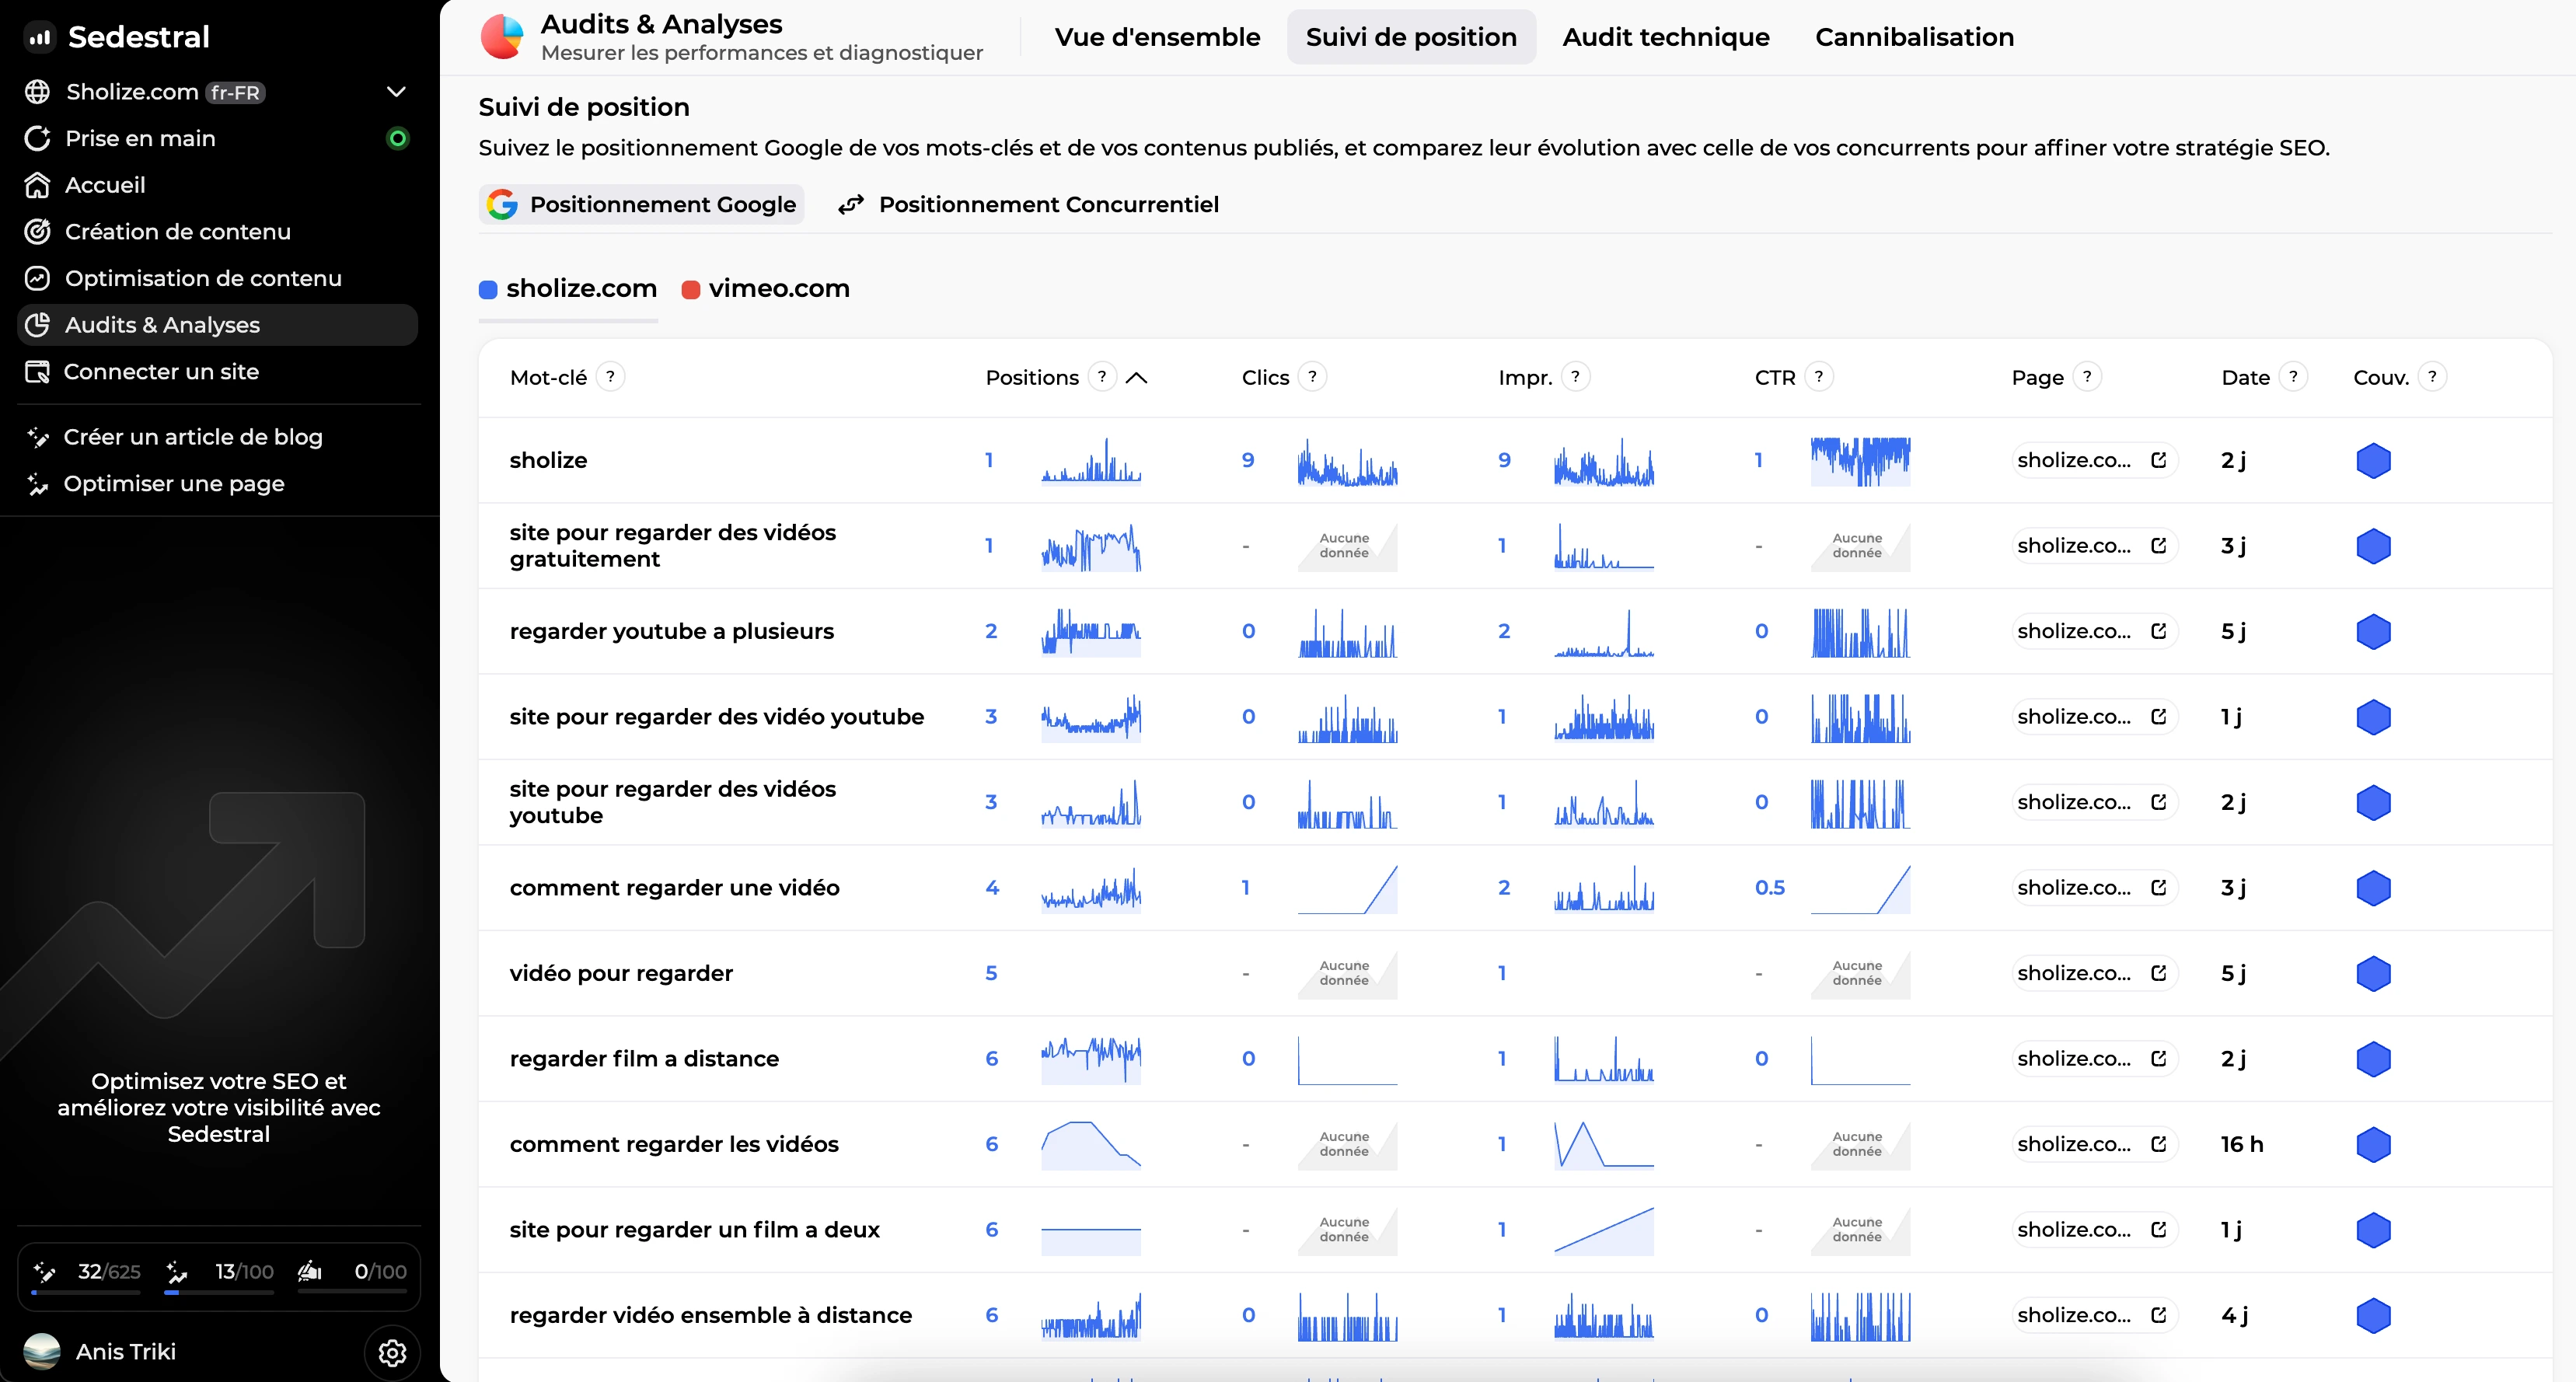2576x1382 pixels.
Task: Select Positionnement Concurrentiel sub-tab
Action: coord(1028,205)
